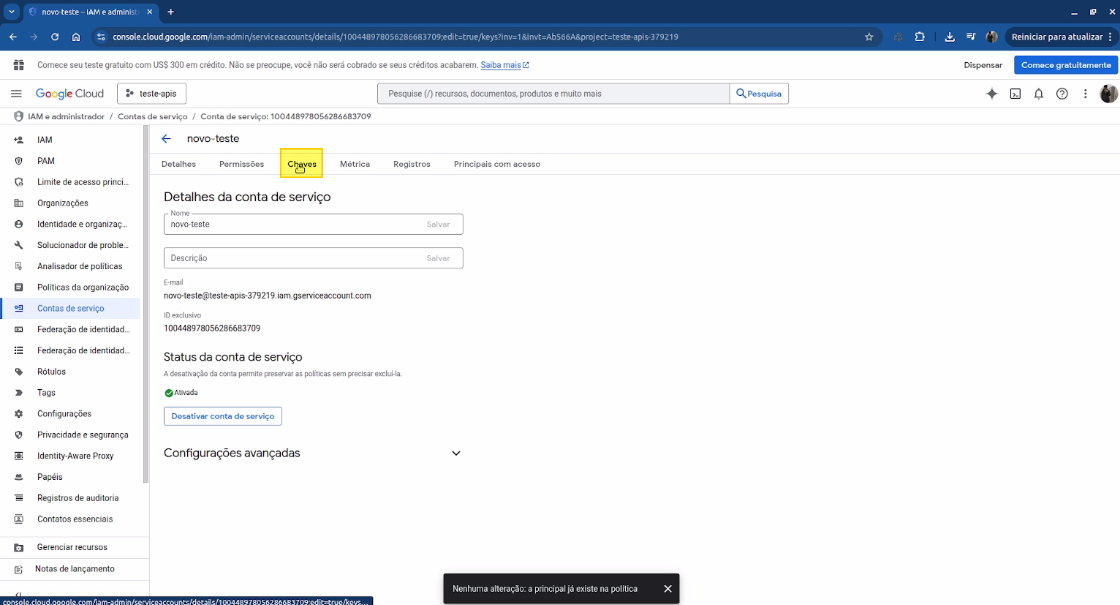The height and width of the screenshot is (605, 1120).
Task: Expand Configurações avançadas section
Action: click(x=456, y=453)
